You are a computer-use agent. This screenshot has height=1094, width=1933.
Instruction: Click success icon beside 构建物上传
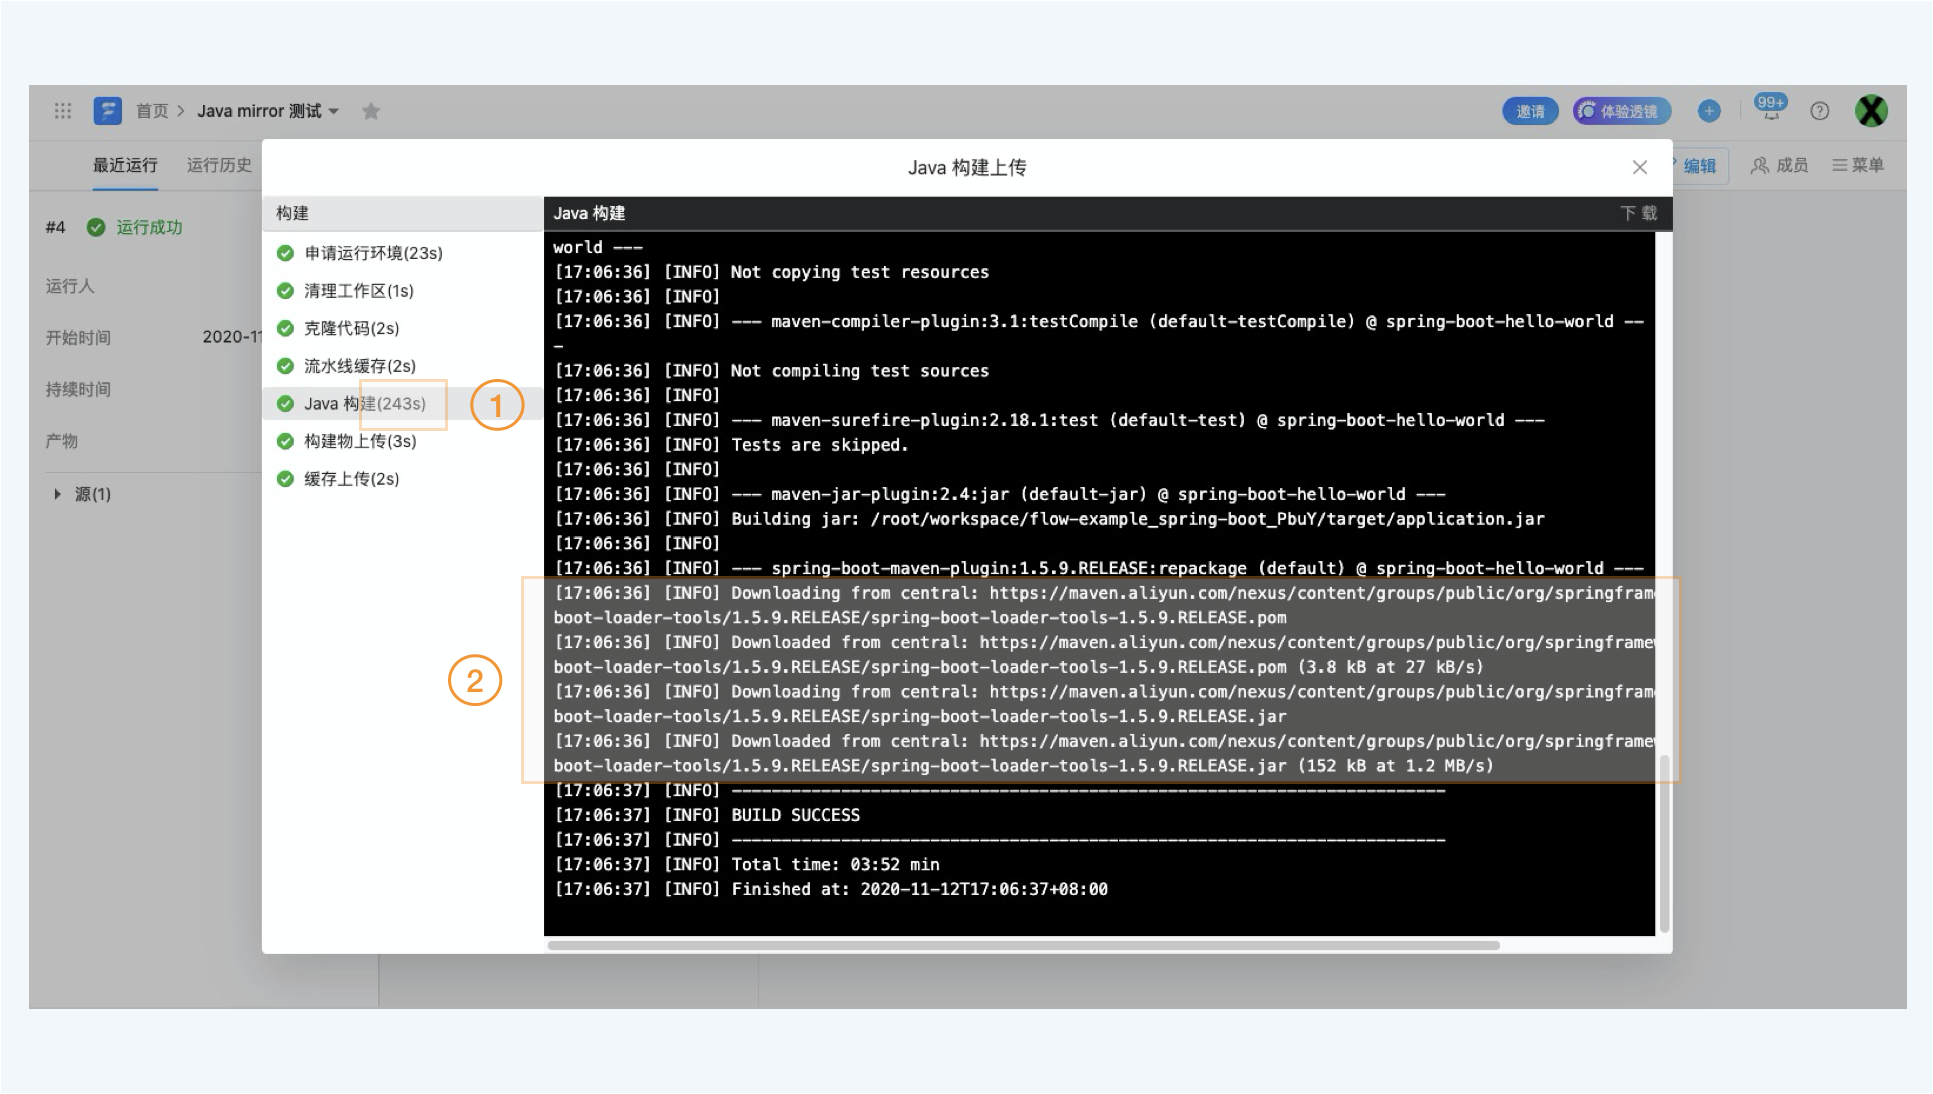285,441
